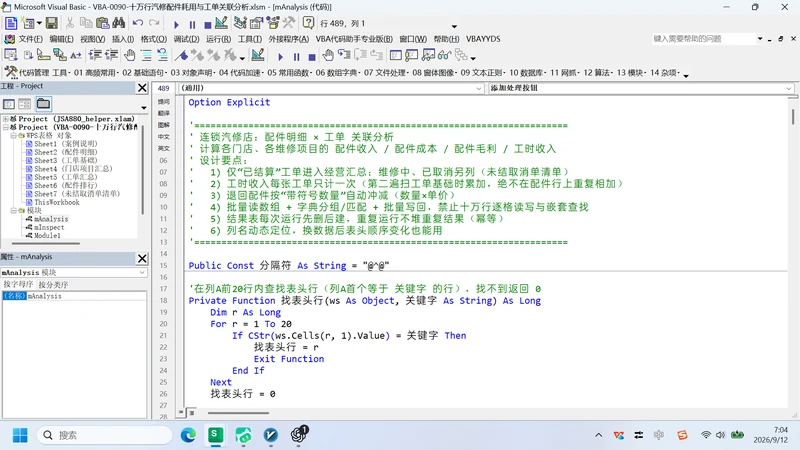
Task: Click the Paste clipboard icon
Action: (103, 23)
